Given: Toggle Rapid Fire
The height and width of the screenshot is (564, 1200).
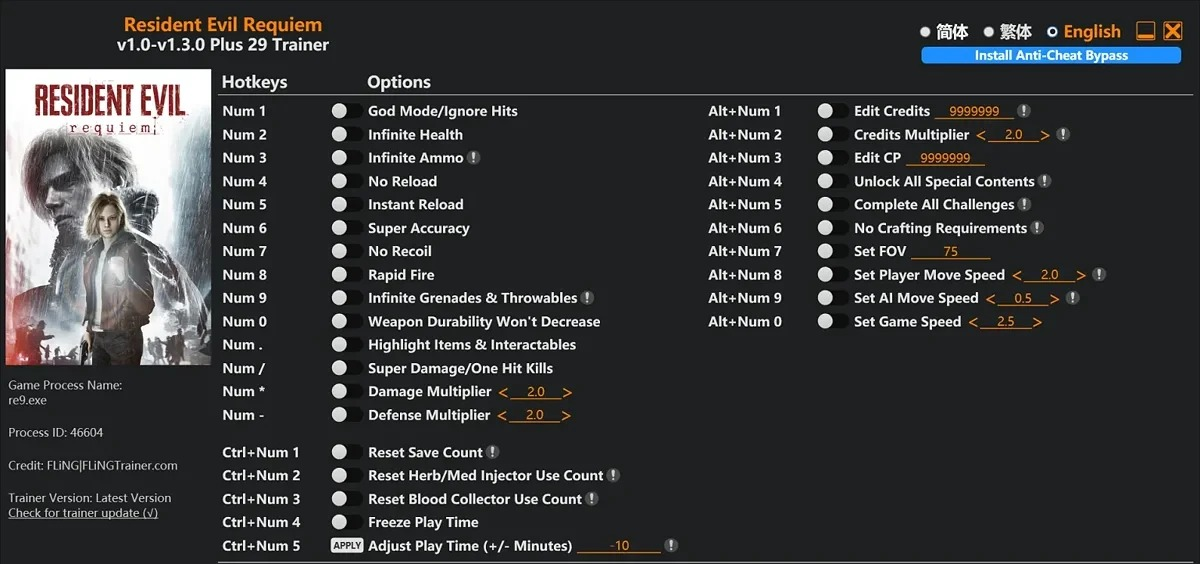Looking at the screenshot, I should [x=346, y=275].
